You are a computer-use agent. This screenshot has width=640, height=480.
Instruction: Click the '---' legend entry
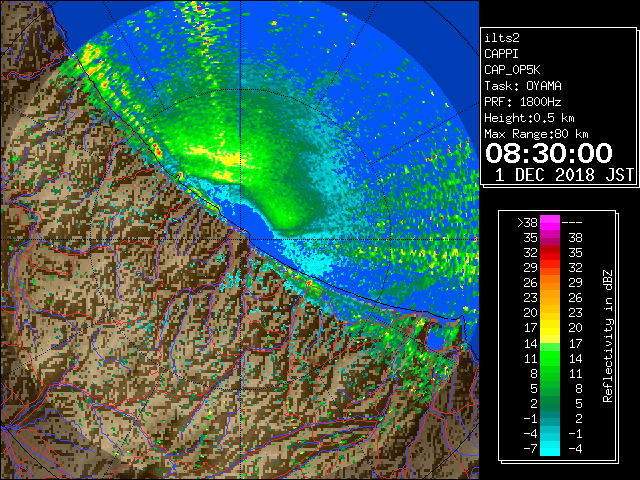click(x=572, y=223)
